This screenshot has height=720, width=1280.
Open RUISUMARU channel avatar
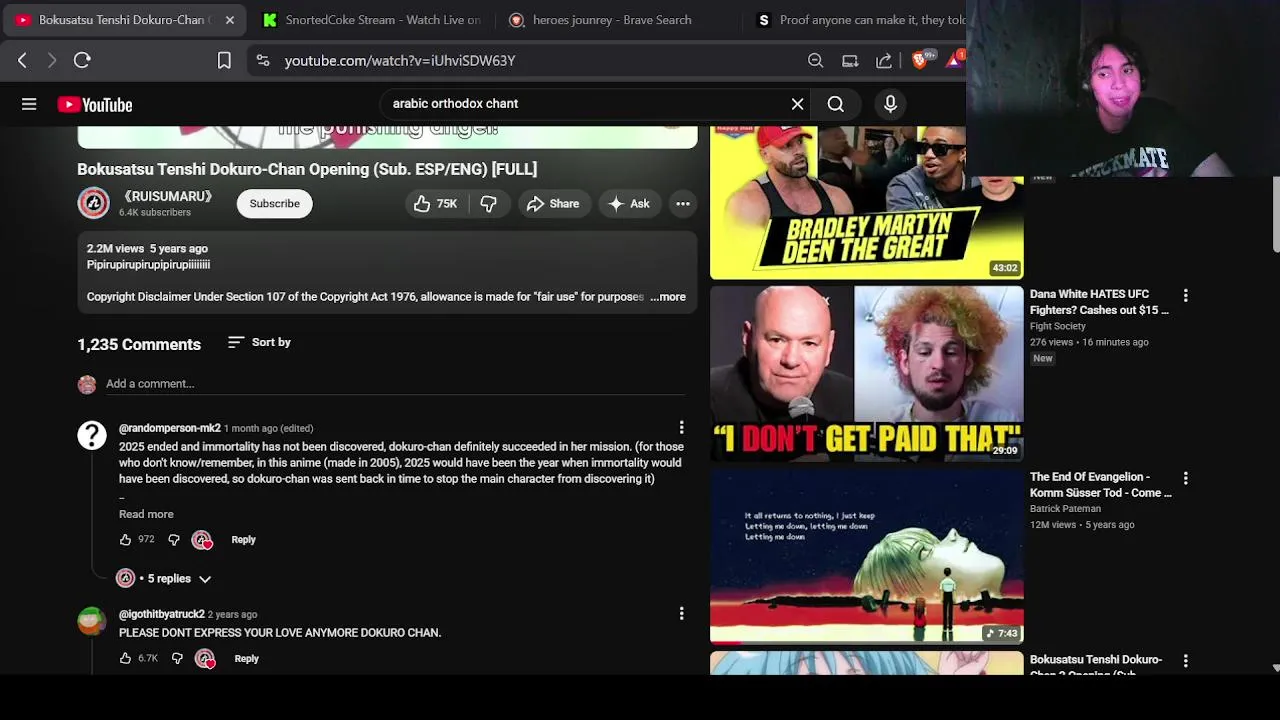(x=94, y=203)
